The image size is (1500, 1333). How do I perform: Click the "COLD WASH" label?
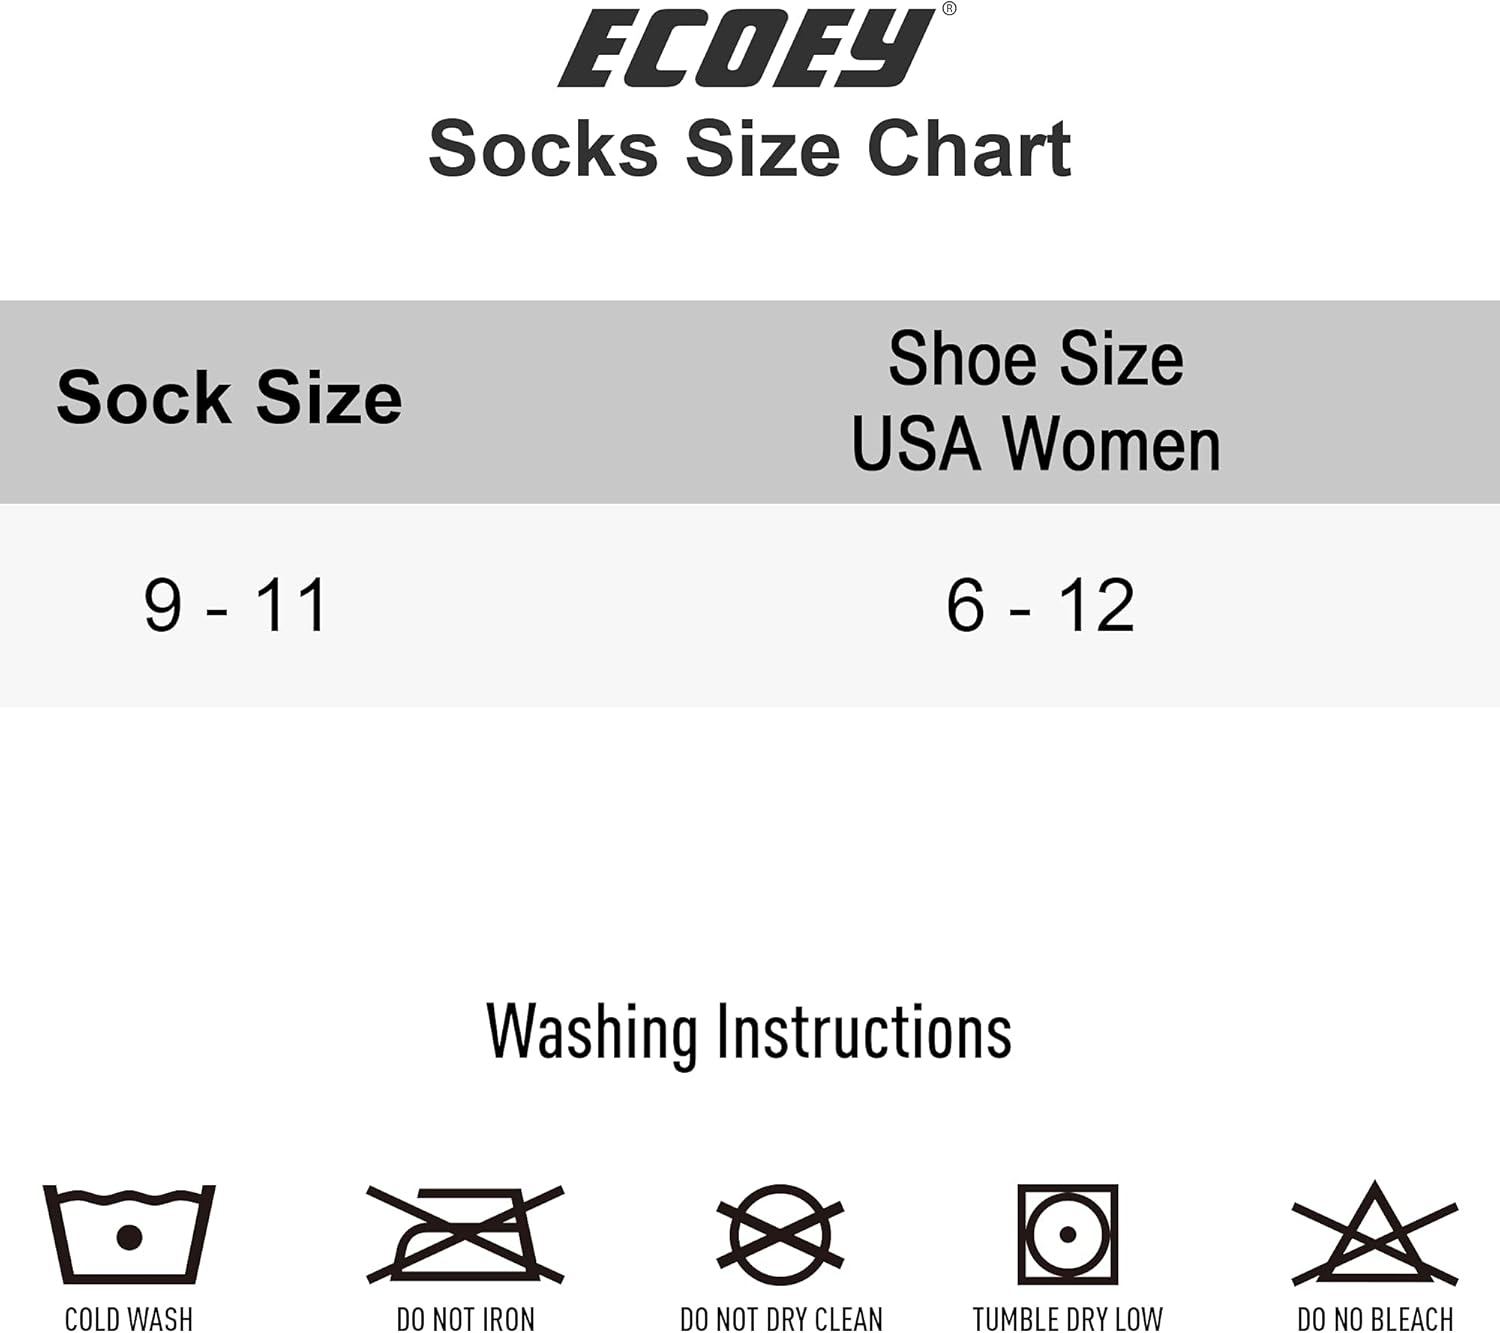pyautogui.click(x=129, y=1319)
